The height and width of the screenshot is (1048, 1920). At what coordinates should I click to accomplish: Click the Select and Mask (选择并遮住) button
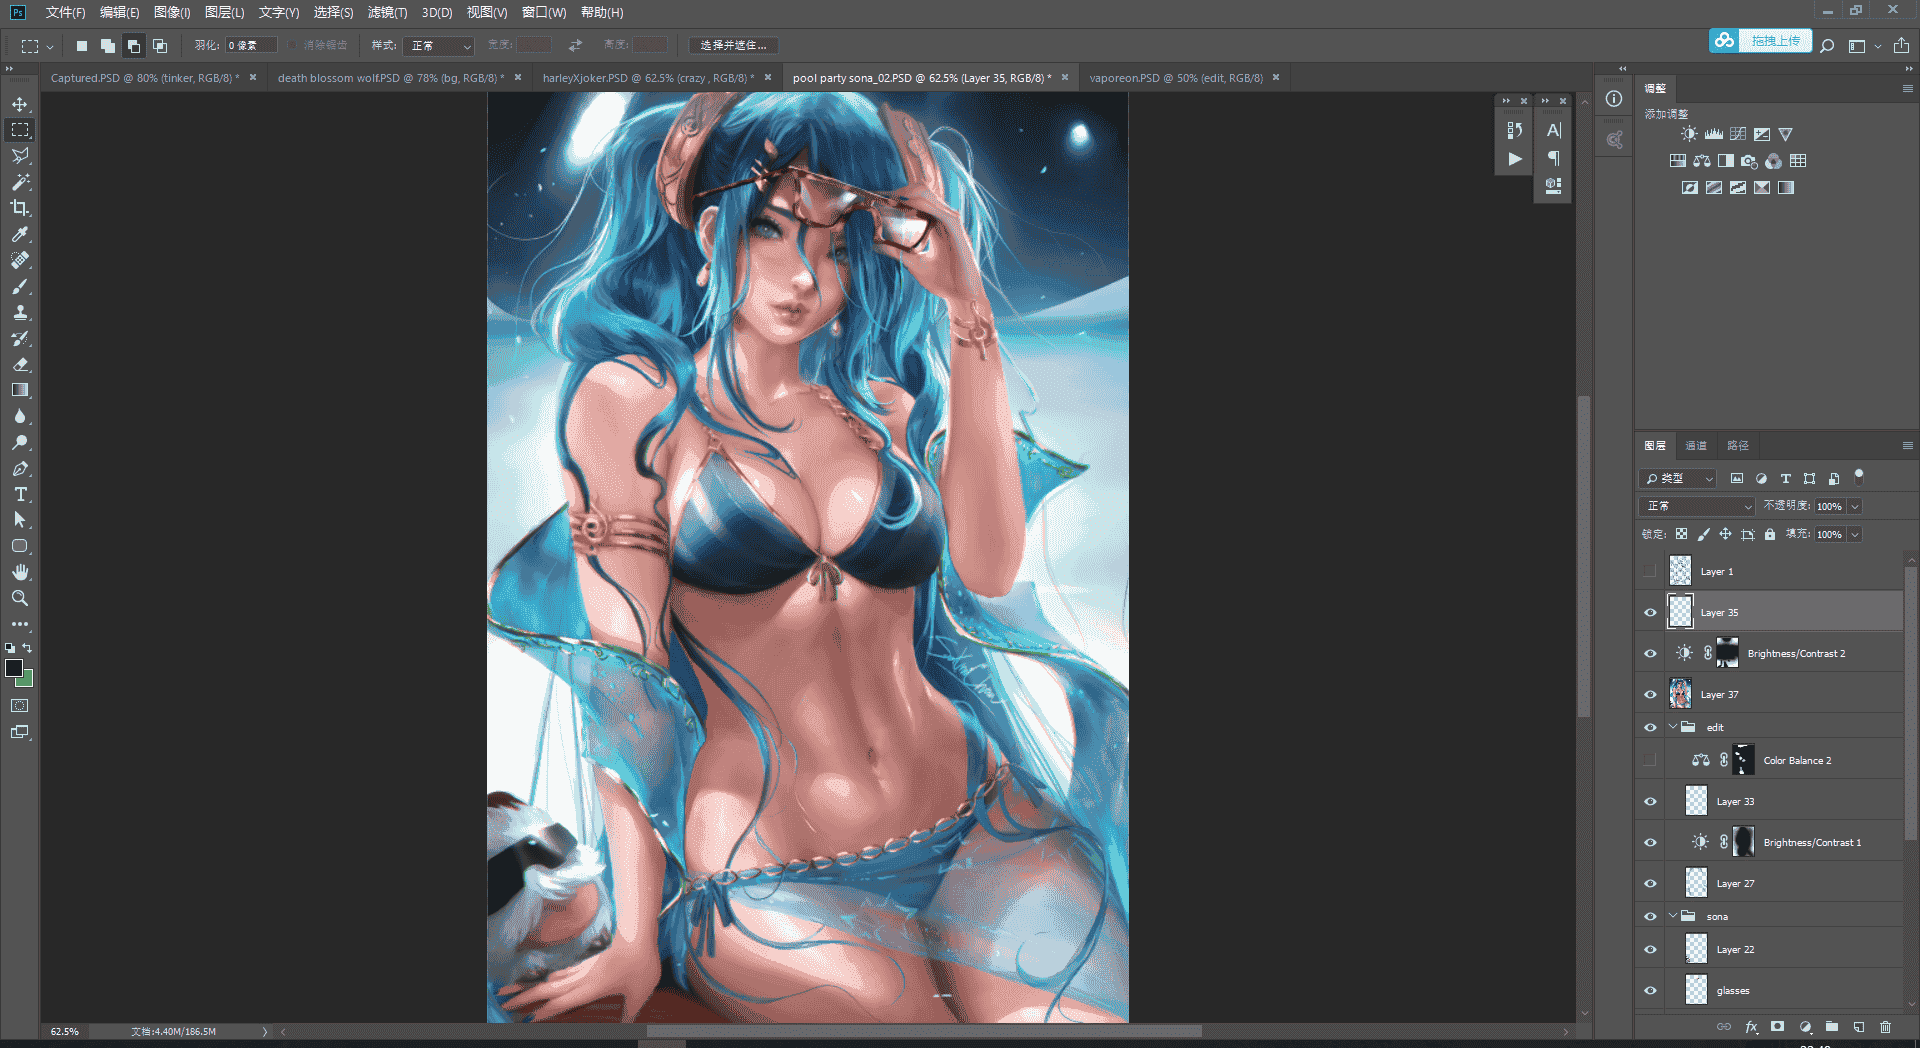(x=733, y=46)
